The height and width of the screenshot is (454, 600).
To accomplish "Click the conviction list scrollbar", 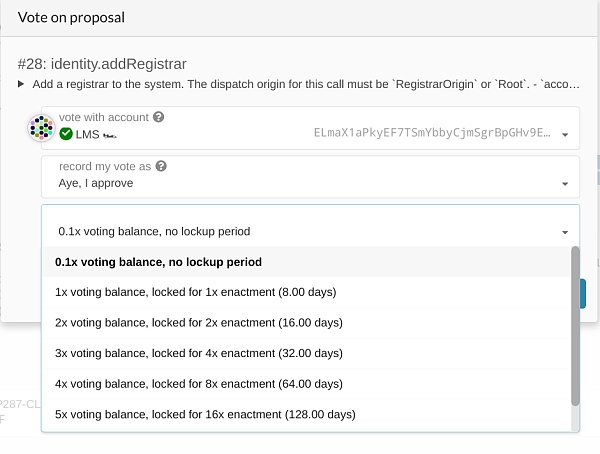I will pyautogui.click(x=574, y=325).
